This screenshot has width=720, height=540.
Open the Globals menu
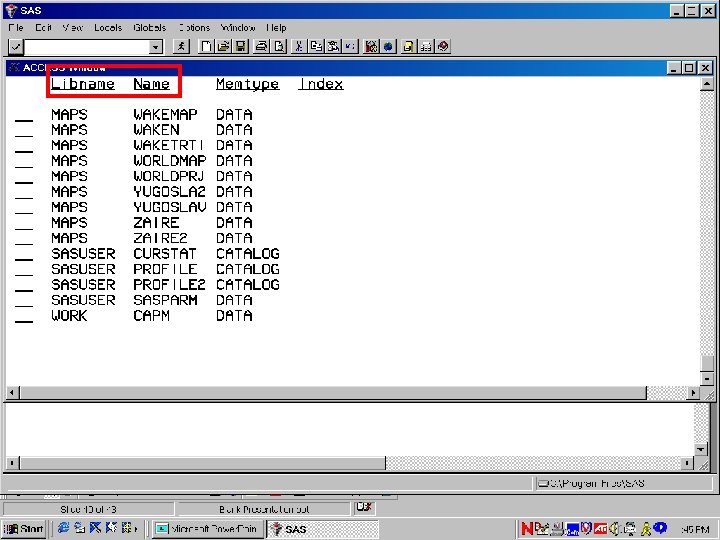[150, 28]
